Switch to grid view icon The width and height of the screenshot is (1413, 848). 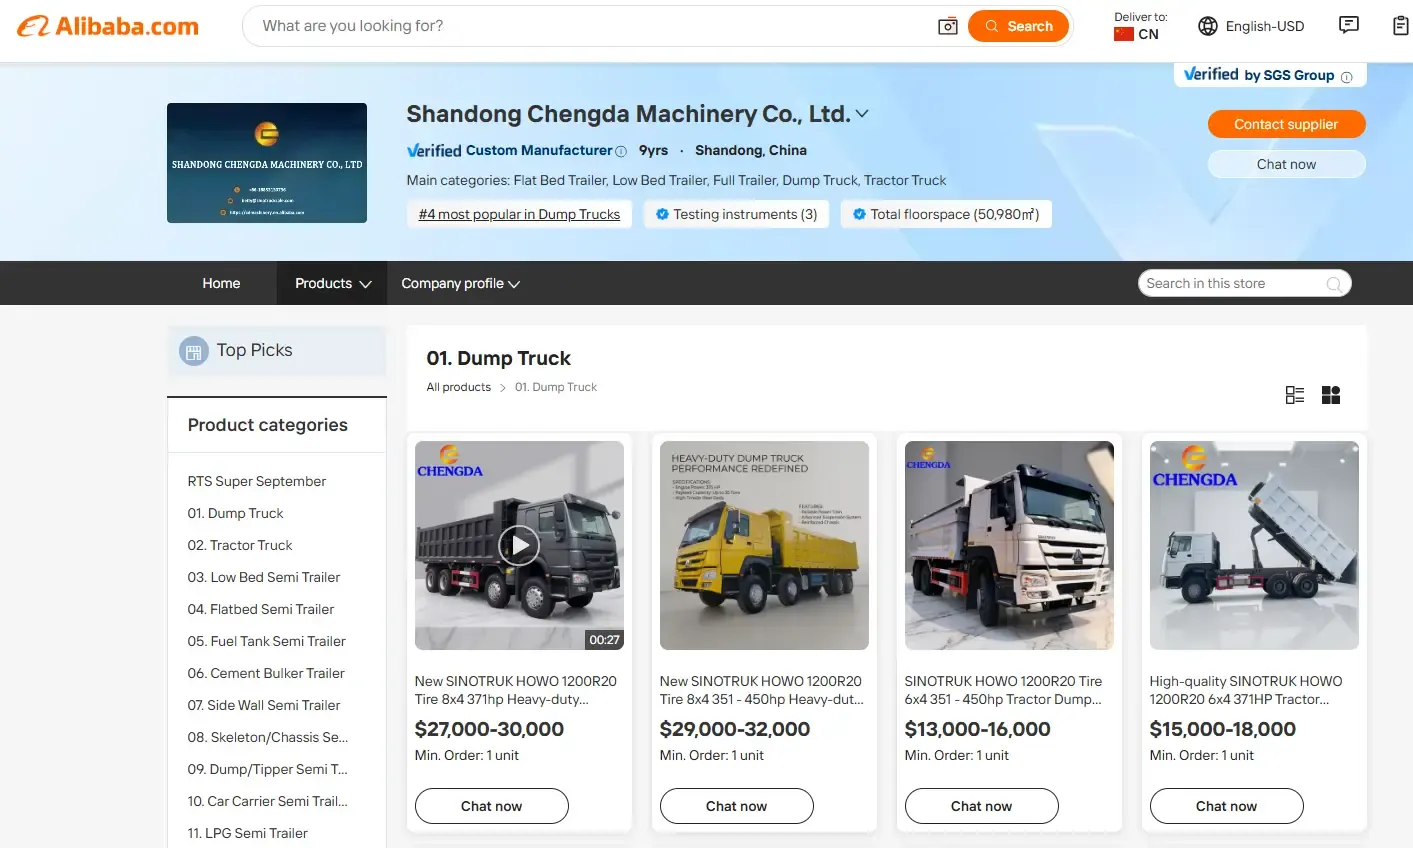click(1331, 395)
